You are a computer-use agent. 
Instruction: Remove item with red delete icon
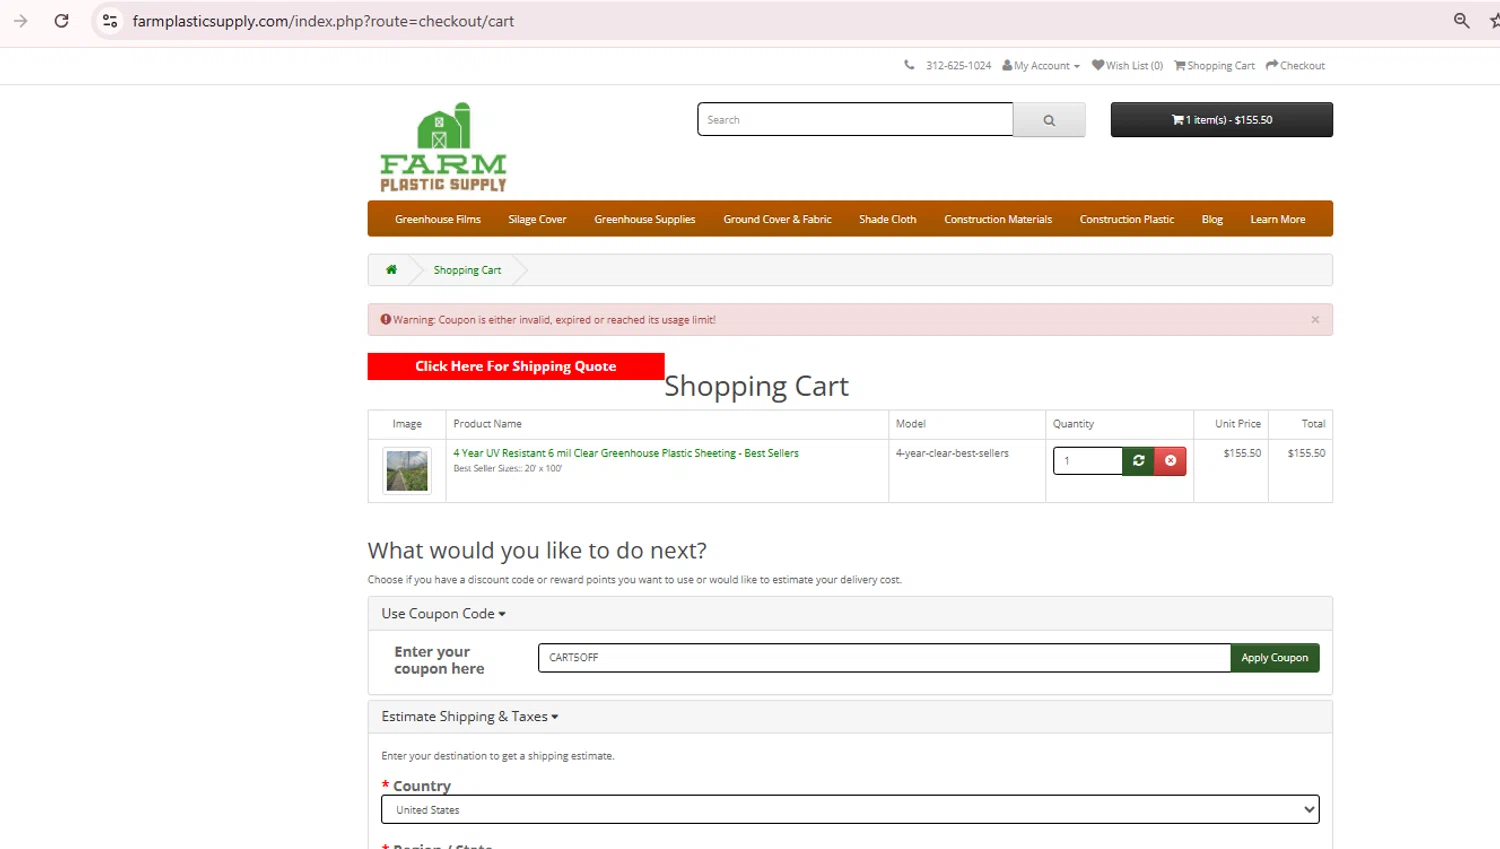click(x=1170, y=461)
